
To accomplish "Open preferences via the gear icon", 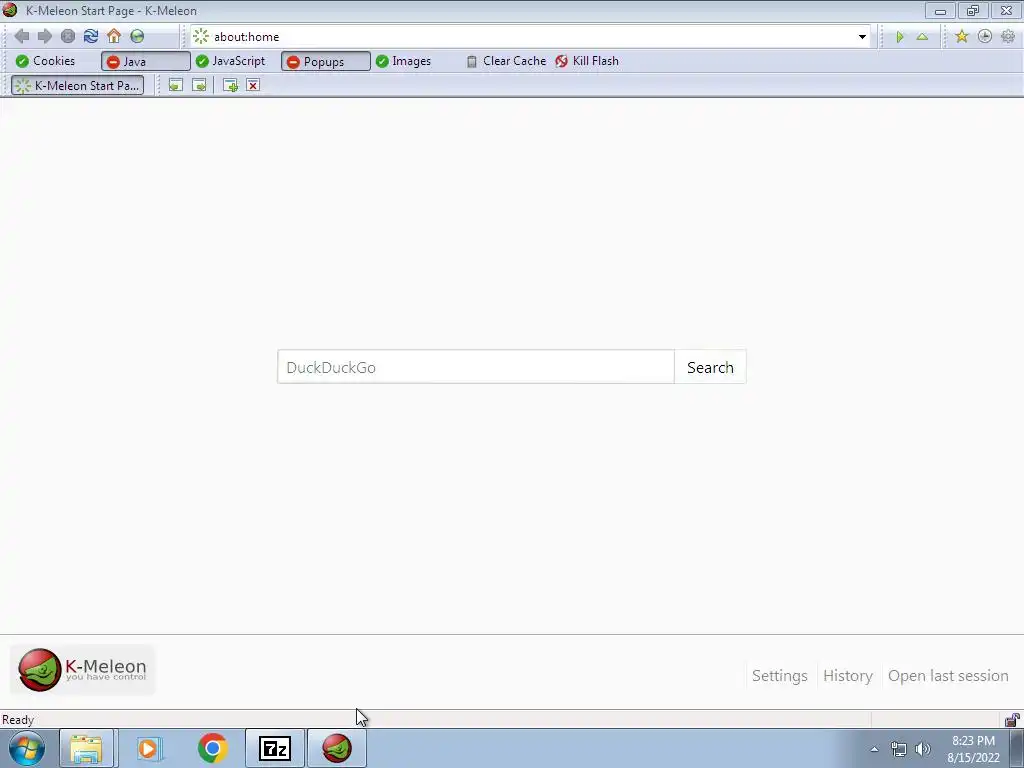I will (x=1008, y=37).
